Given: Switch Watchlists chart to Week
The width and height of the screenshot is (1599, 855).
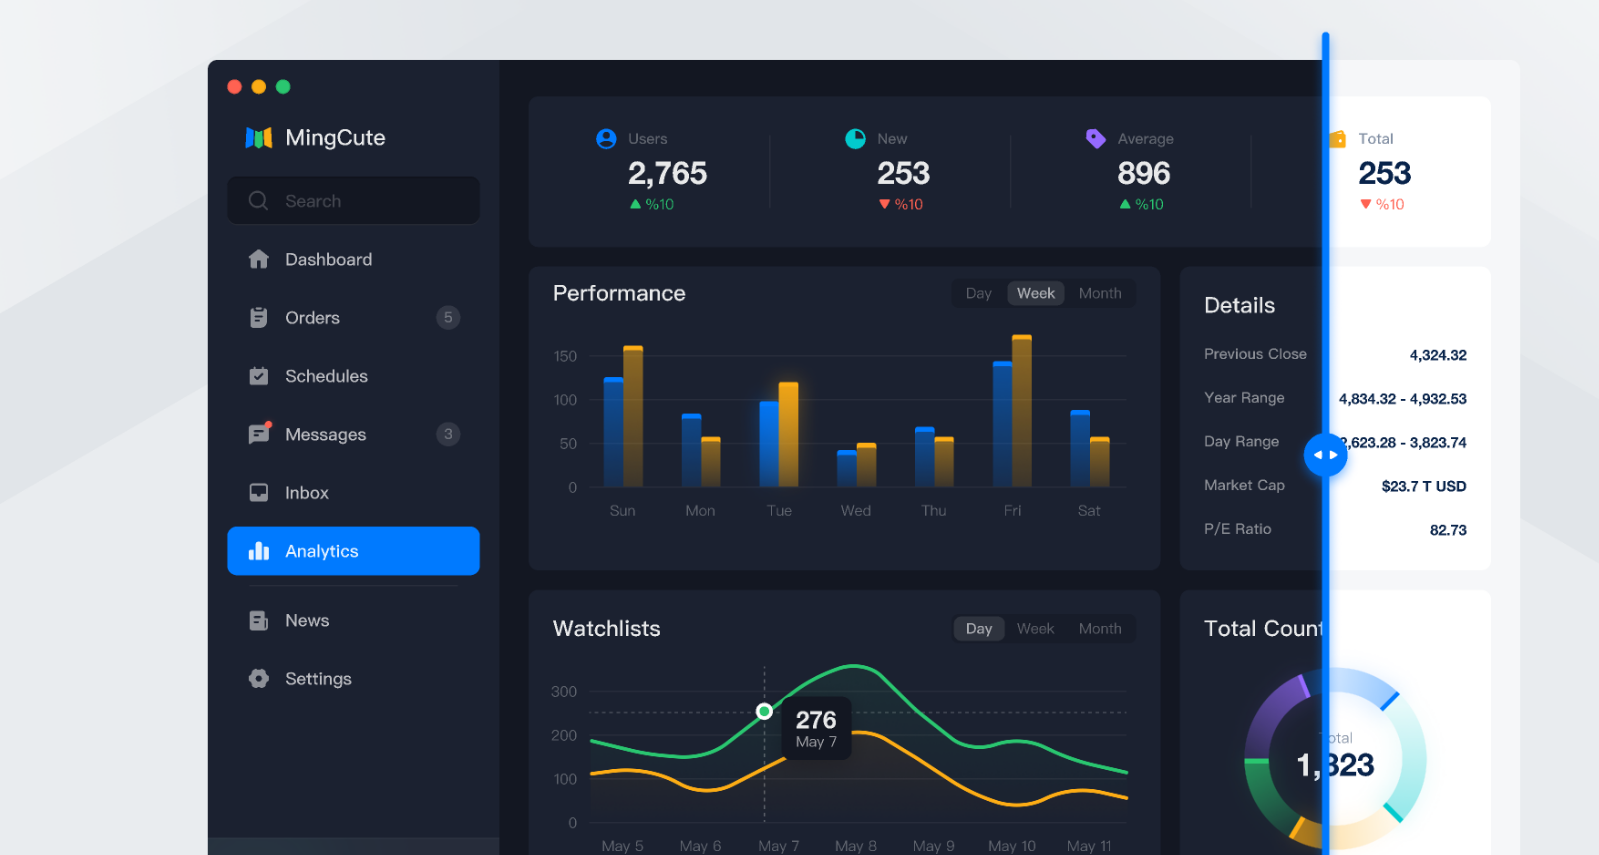Looking at the screenshot, I should tap(1036, 629).
